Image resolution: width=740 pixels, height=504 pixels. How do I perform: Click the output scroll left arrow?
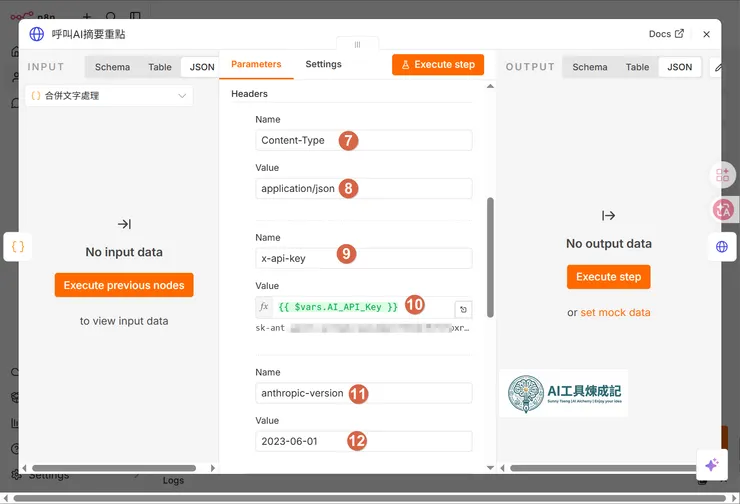502,468
